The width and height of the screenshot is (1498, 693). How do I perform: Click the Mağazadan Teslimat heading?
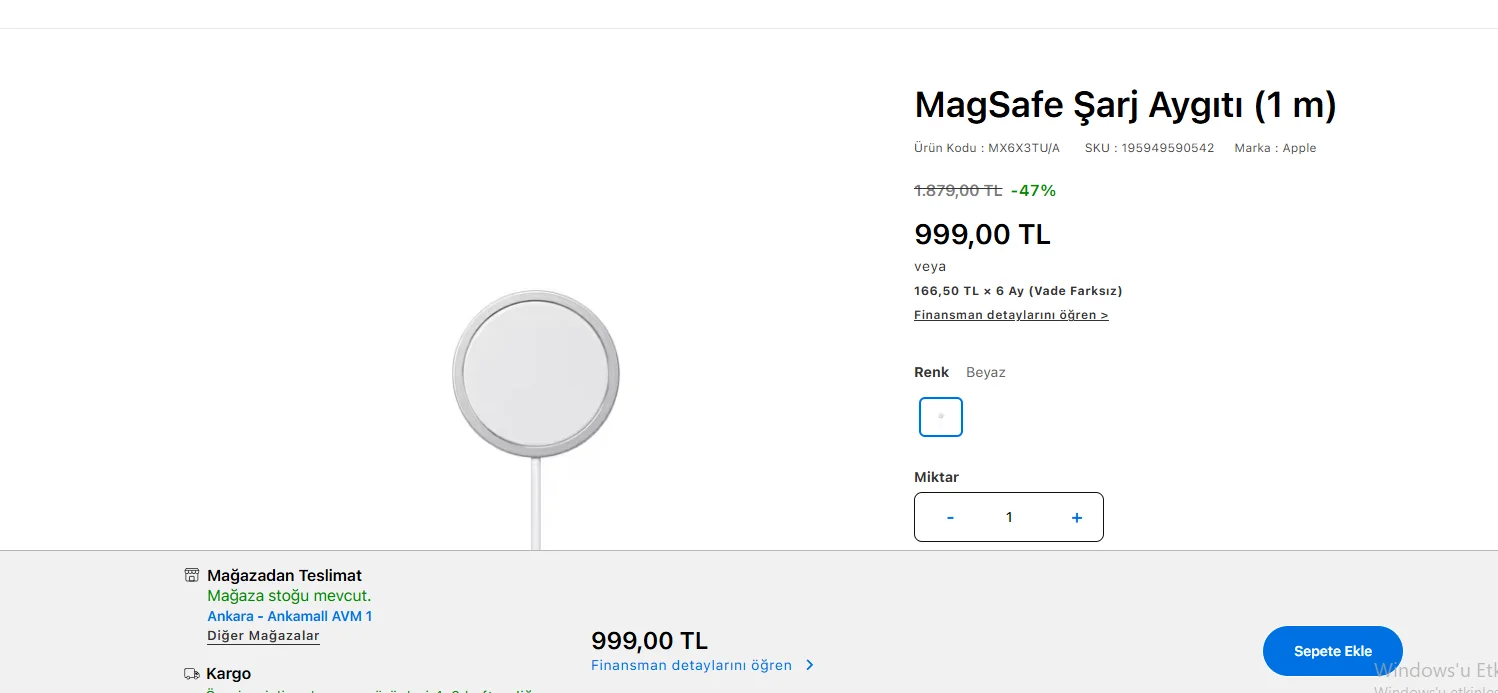(284, 575)
